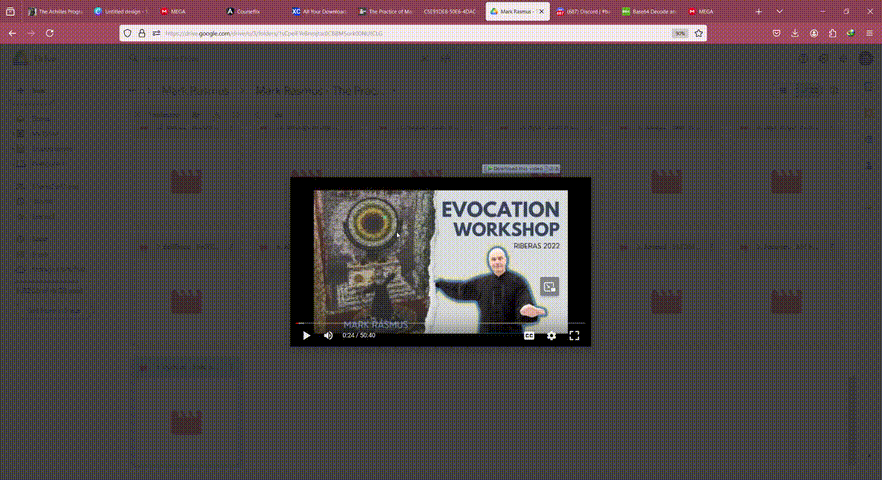Switch to The Practice of Mo... tab
Viewport: 882px width, 480px height.
pos(385,11)
